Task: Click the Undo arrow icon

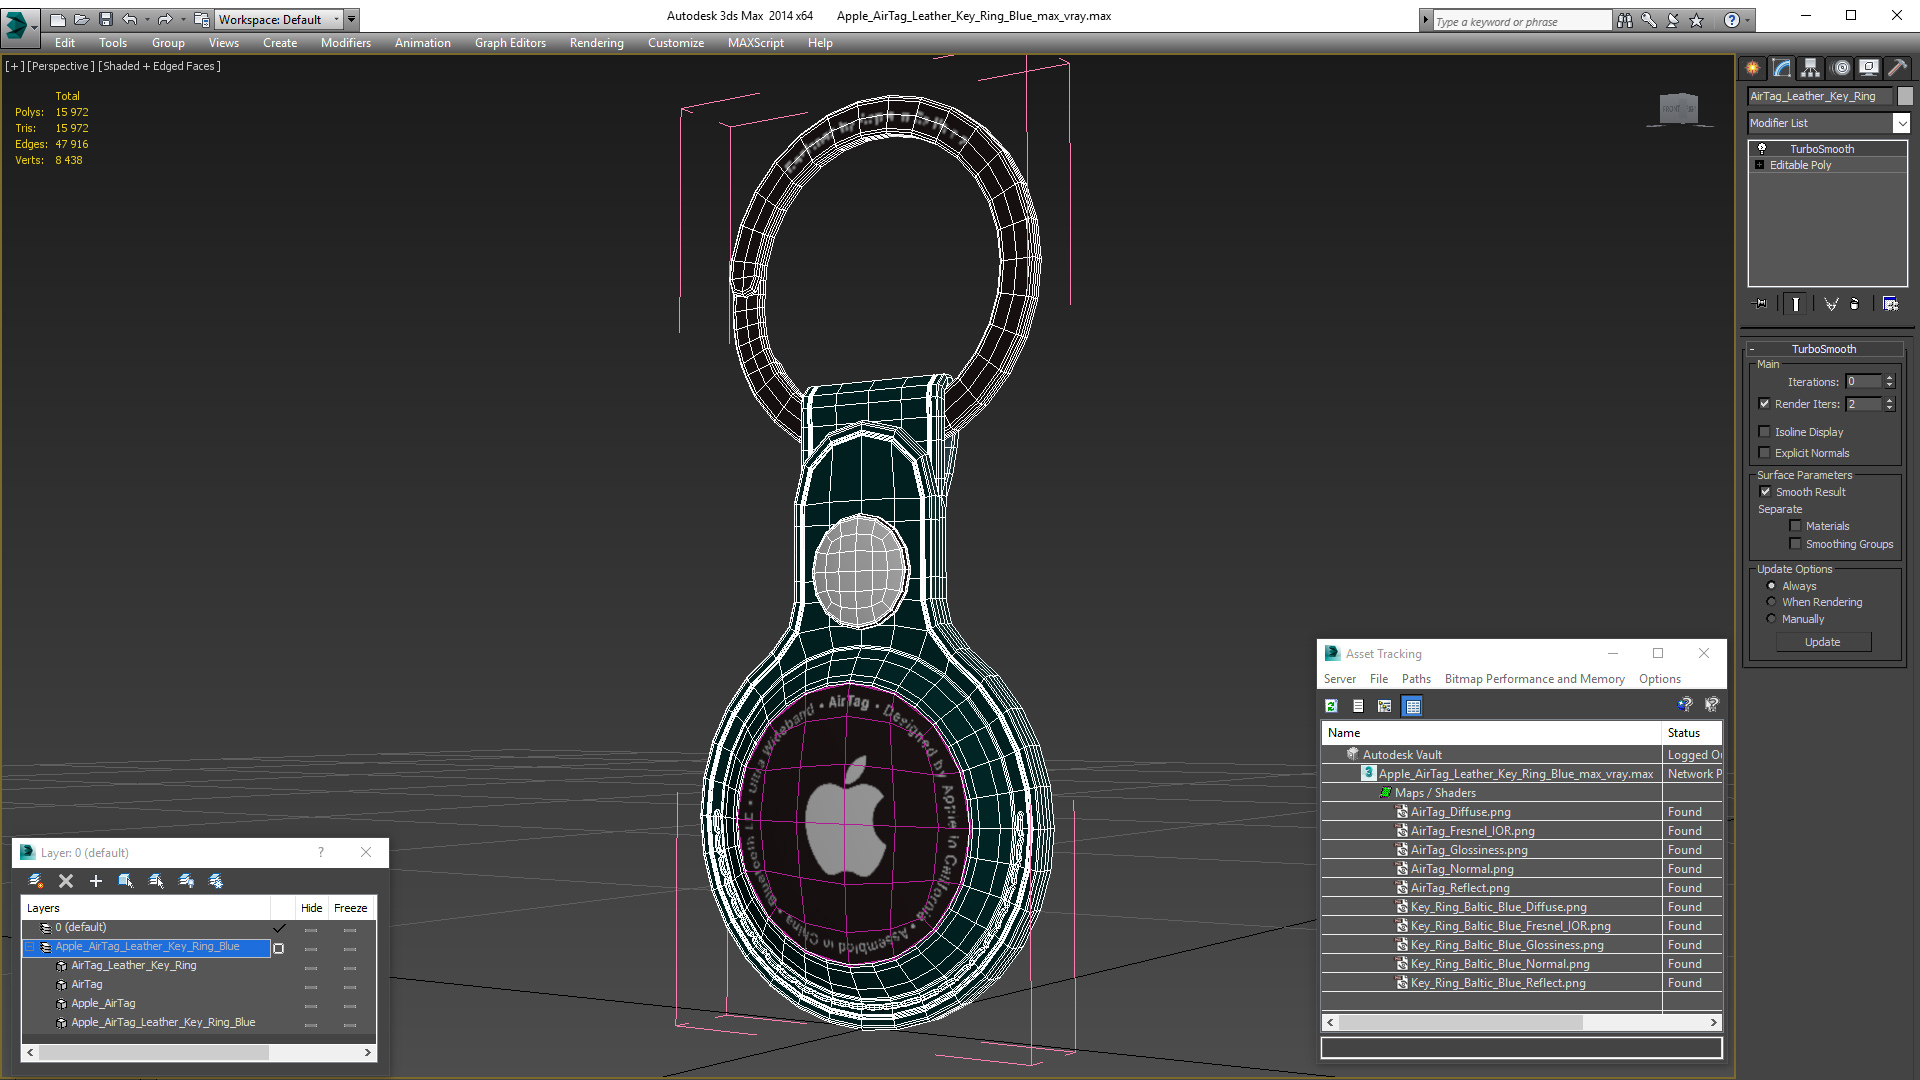Action: tap(130, 19)
